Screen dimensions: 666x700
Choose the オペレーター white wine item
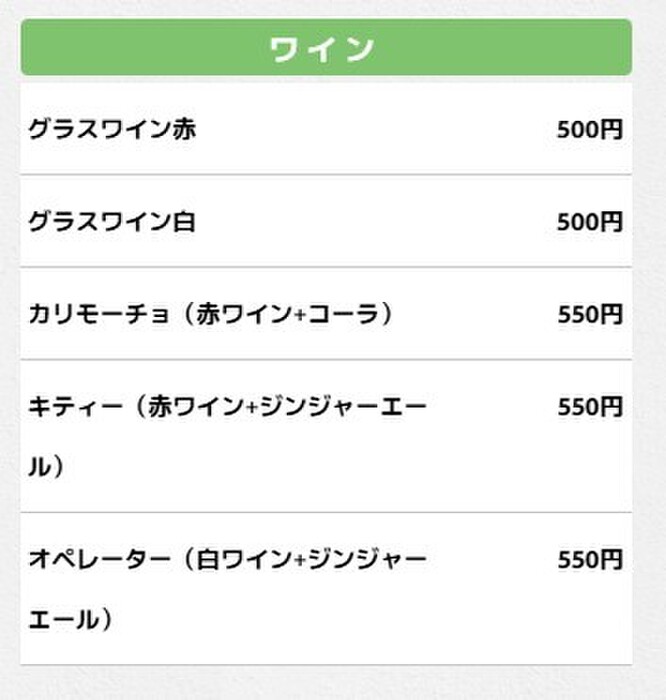coord(326,589)
